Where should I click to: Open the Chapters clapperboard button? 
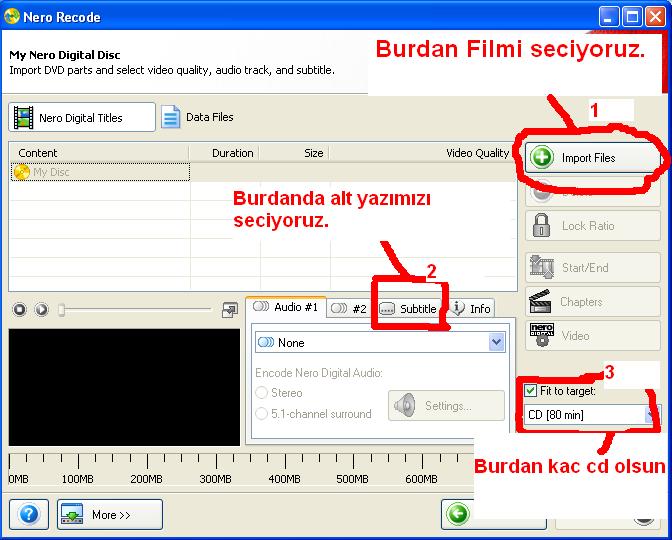593,302
